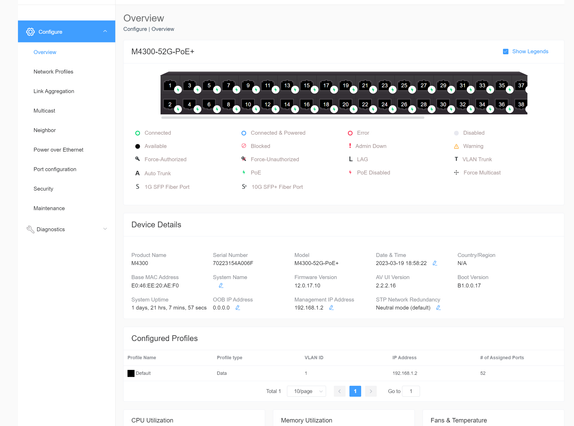Select port 22 on switch diagram
This screenshot has width=574, height=426.
[x=365, y=104]
